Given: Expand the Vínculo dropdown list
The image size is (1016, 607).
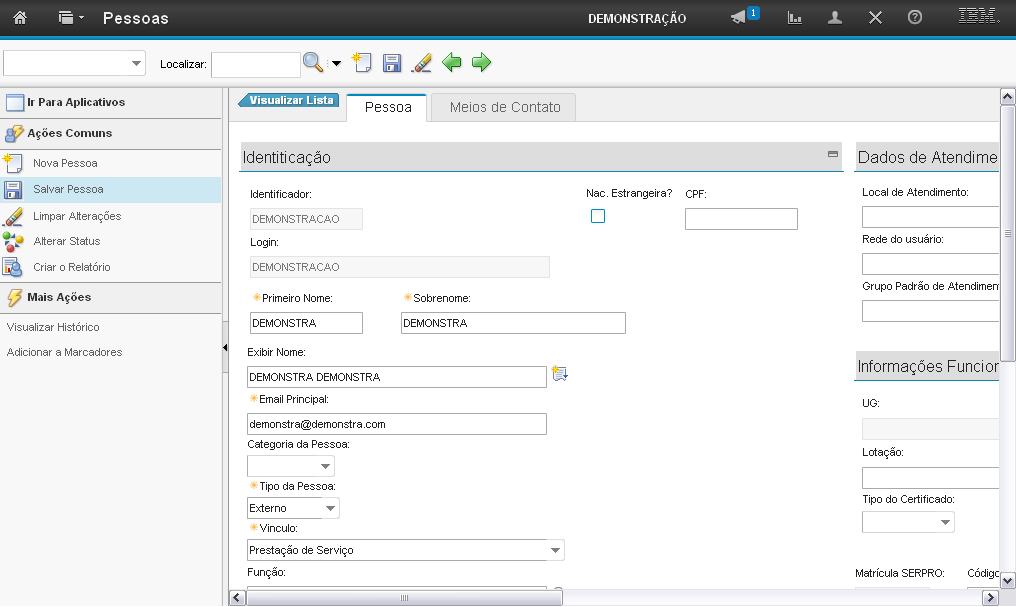Looking at the screenshot, I should [555, 550].
